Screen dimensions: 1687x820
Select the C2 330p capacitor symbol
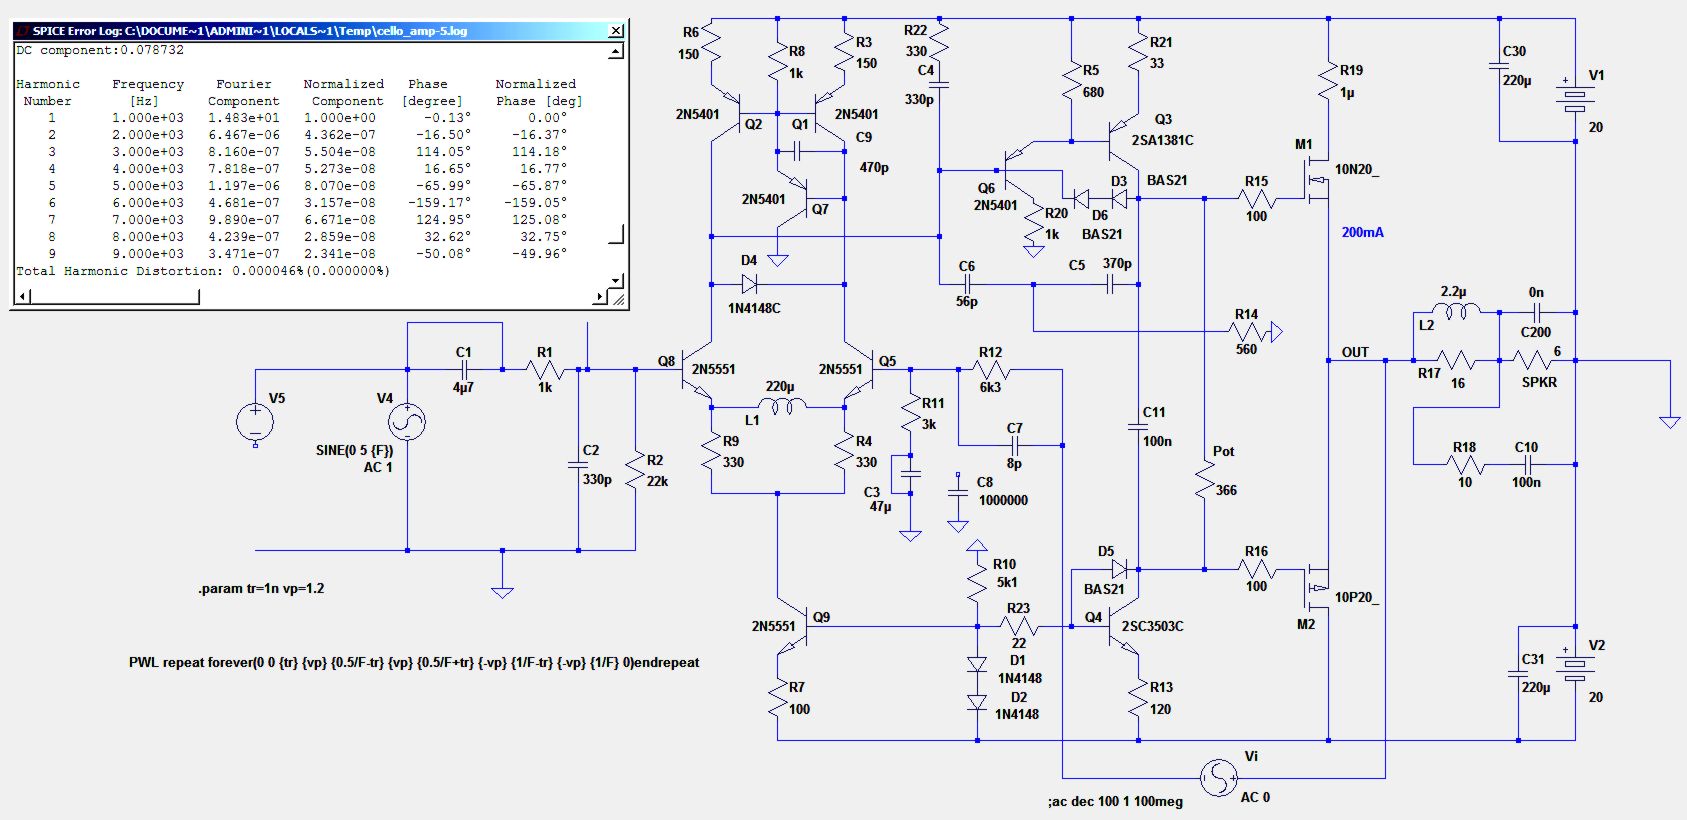578,465
